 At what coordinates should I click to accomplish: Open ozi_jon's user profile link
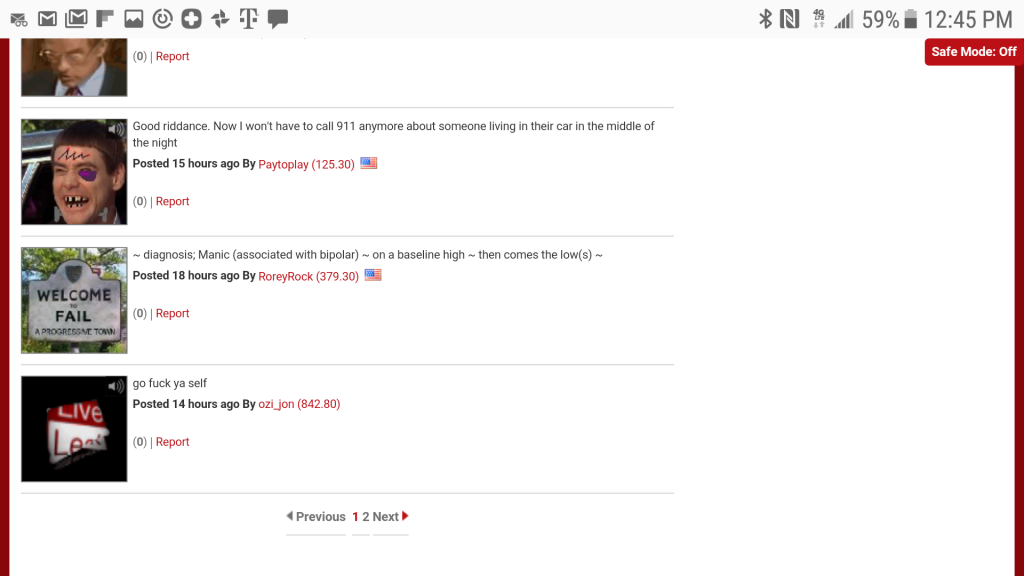(x=299, y=404)
